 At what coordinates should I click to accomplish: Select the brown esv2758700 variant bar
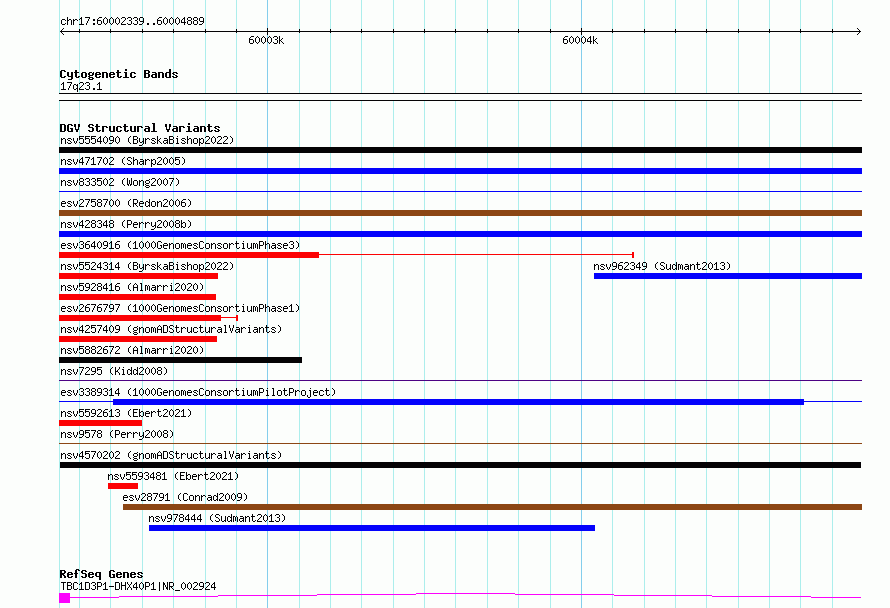tap(460, 213)
